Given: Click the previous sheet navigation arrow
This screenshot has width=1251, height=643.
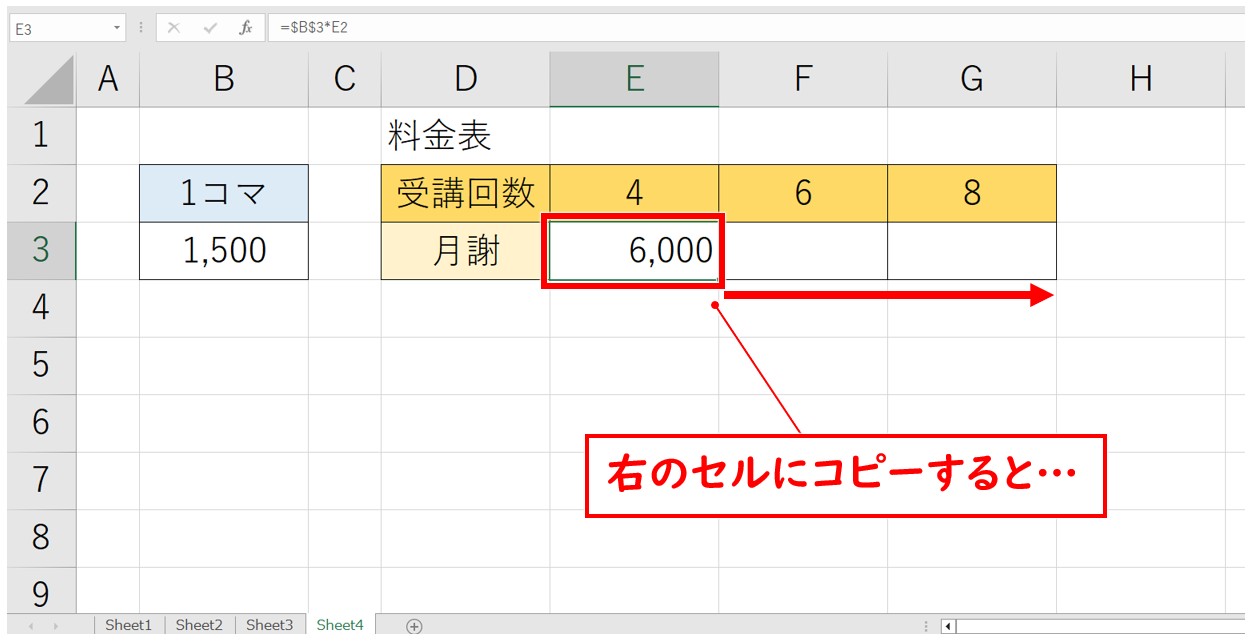Looking at the screenshot, I should point(30,626).
